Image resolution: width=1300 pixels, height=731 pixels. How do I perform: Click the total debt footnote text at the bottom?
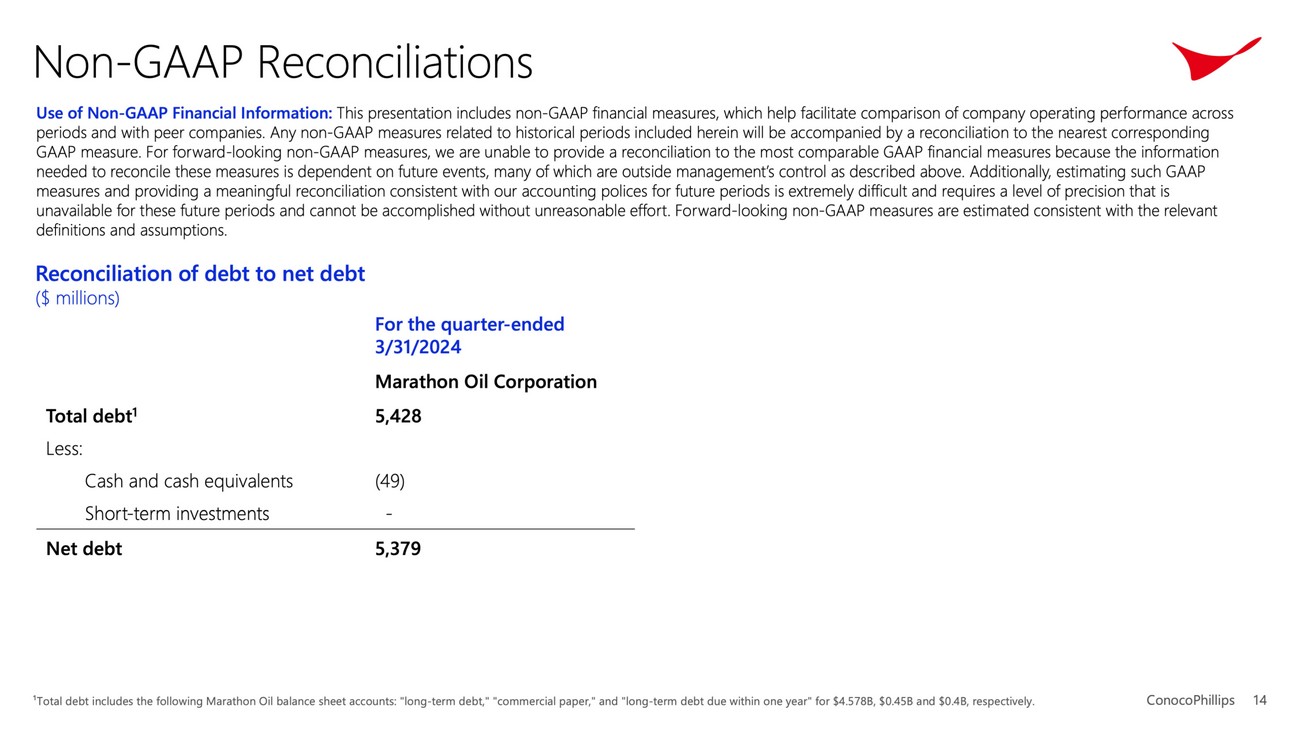tap(534, 701)
